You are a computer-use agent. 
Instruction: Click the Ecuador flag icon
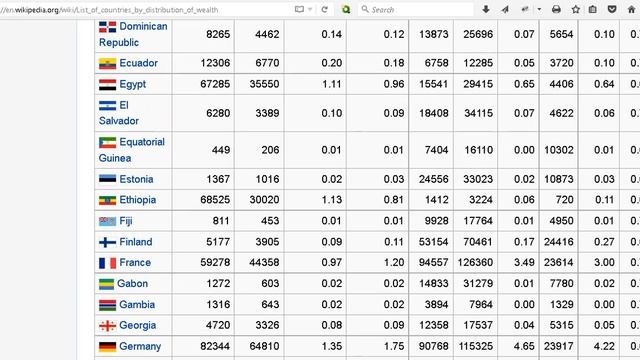click(x=107, y=64)
